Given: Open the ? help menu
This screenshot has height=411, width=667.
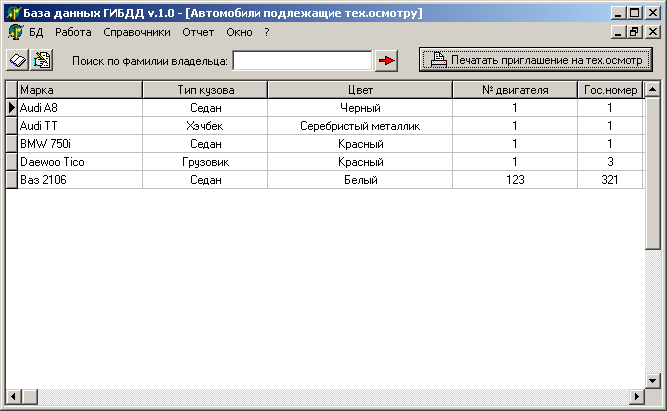Looking at the screenshot, I should click(x=267, y=32).
